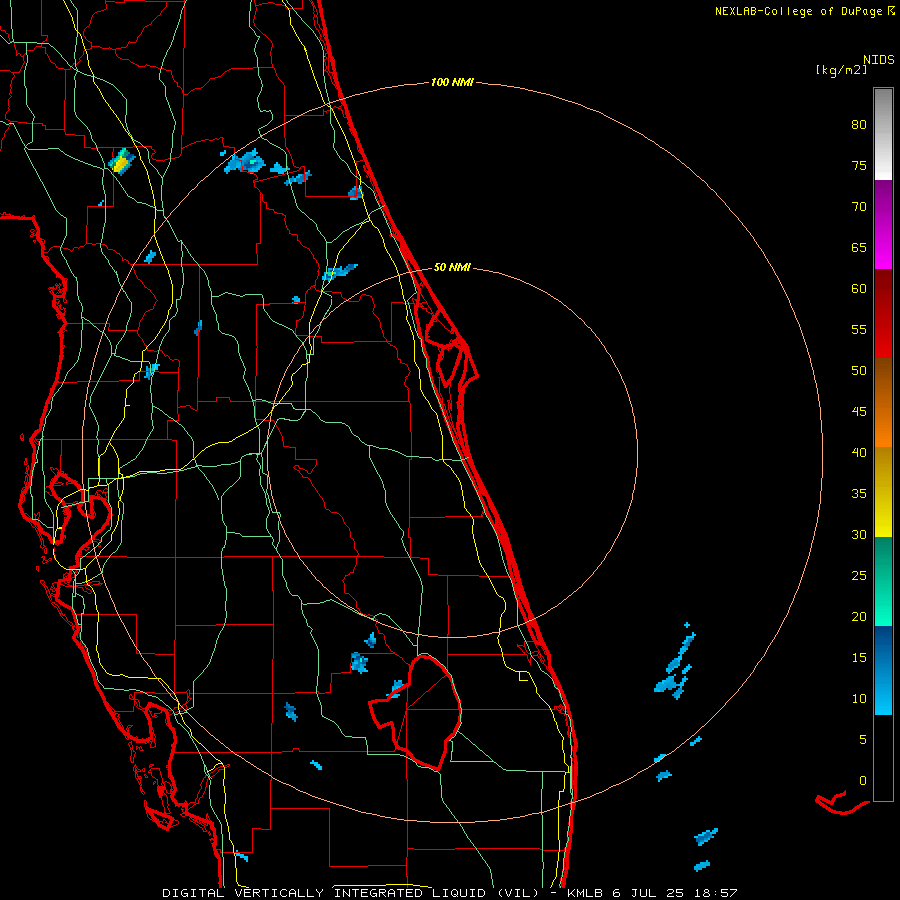This screenshot has height=900, width=900.
Task: Select the 75 value on the VIL scale
Action: click(x=859, y=165)
